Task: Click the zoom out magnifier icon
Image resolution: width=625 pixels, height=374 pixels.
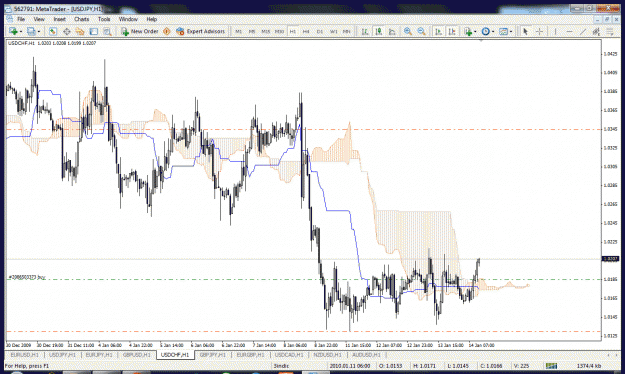Action: 421,31
